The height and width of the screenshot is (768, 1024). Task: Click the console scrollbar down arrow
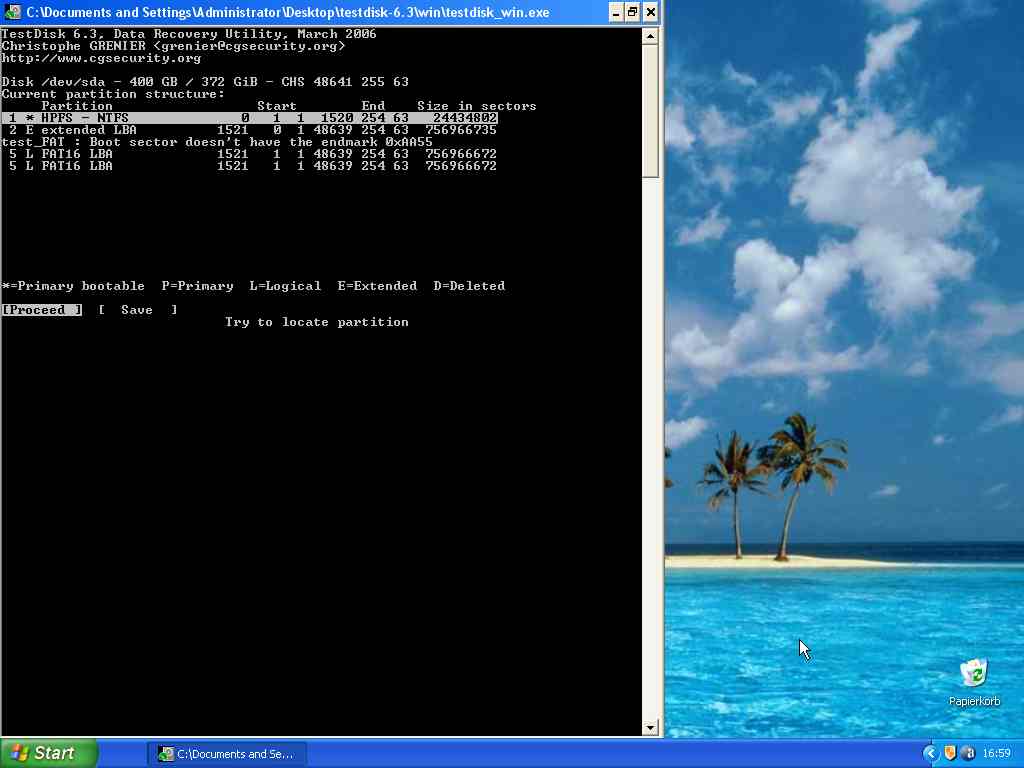point(650,728)
